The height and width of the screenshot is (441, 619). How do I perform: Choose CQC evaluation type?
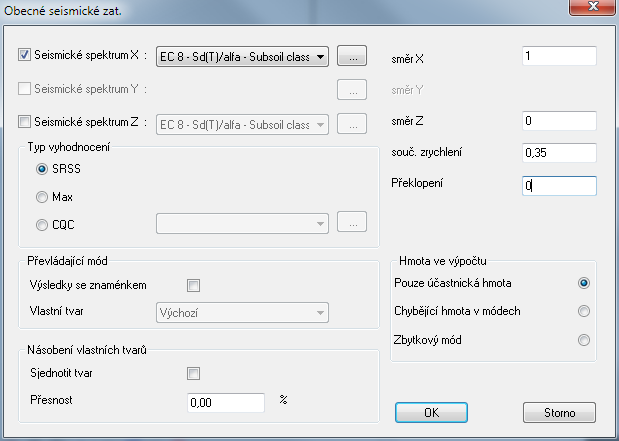[41, 225]
